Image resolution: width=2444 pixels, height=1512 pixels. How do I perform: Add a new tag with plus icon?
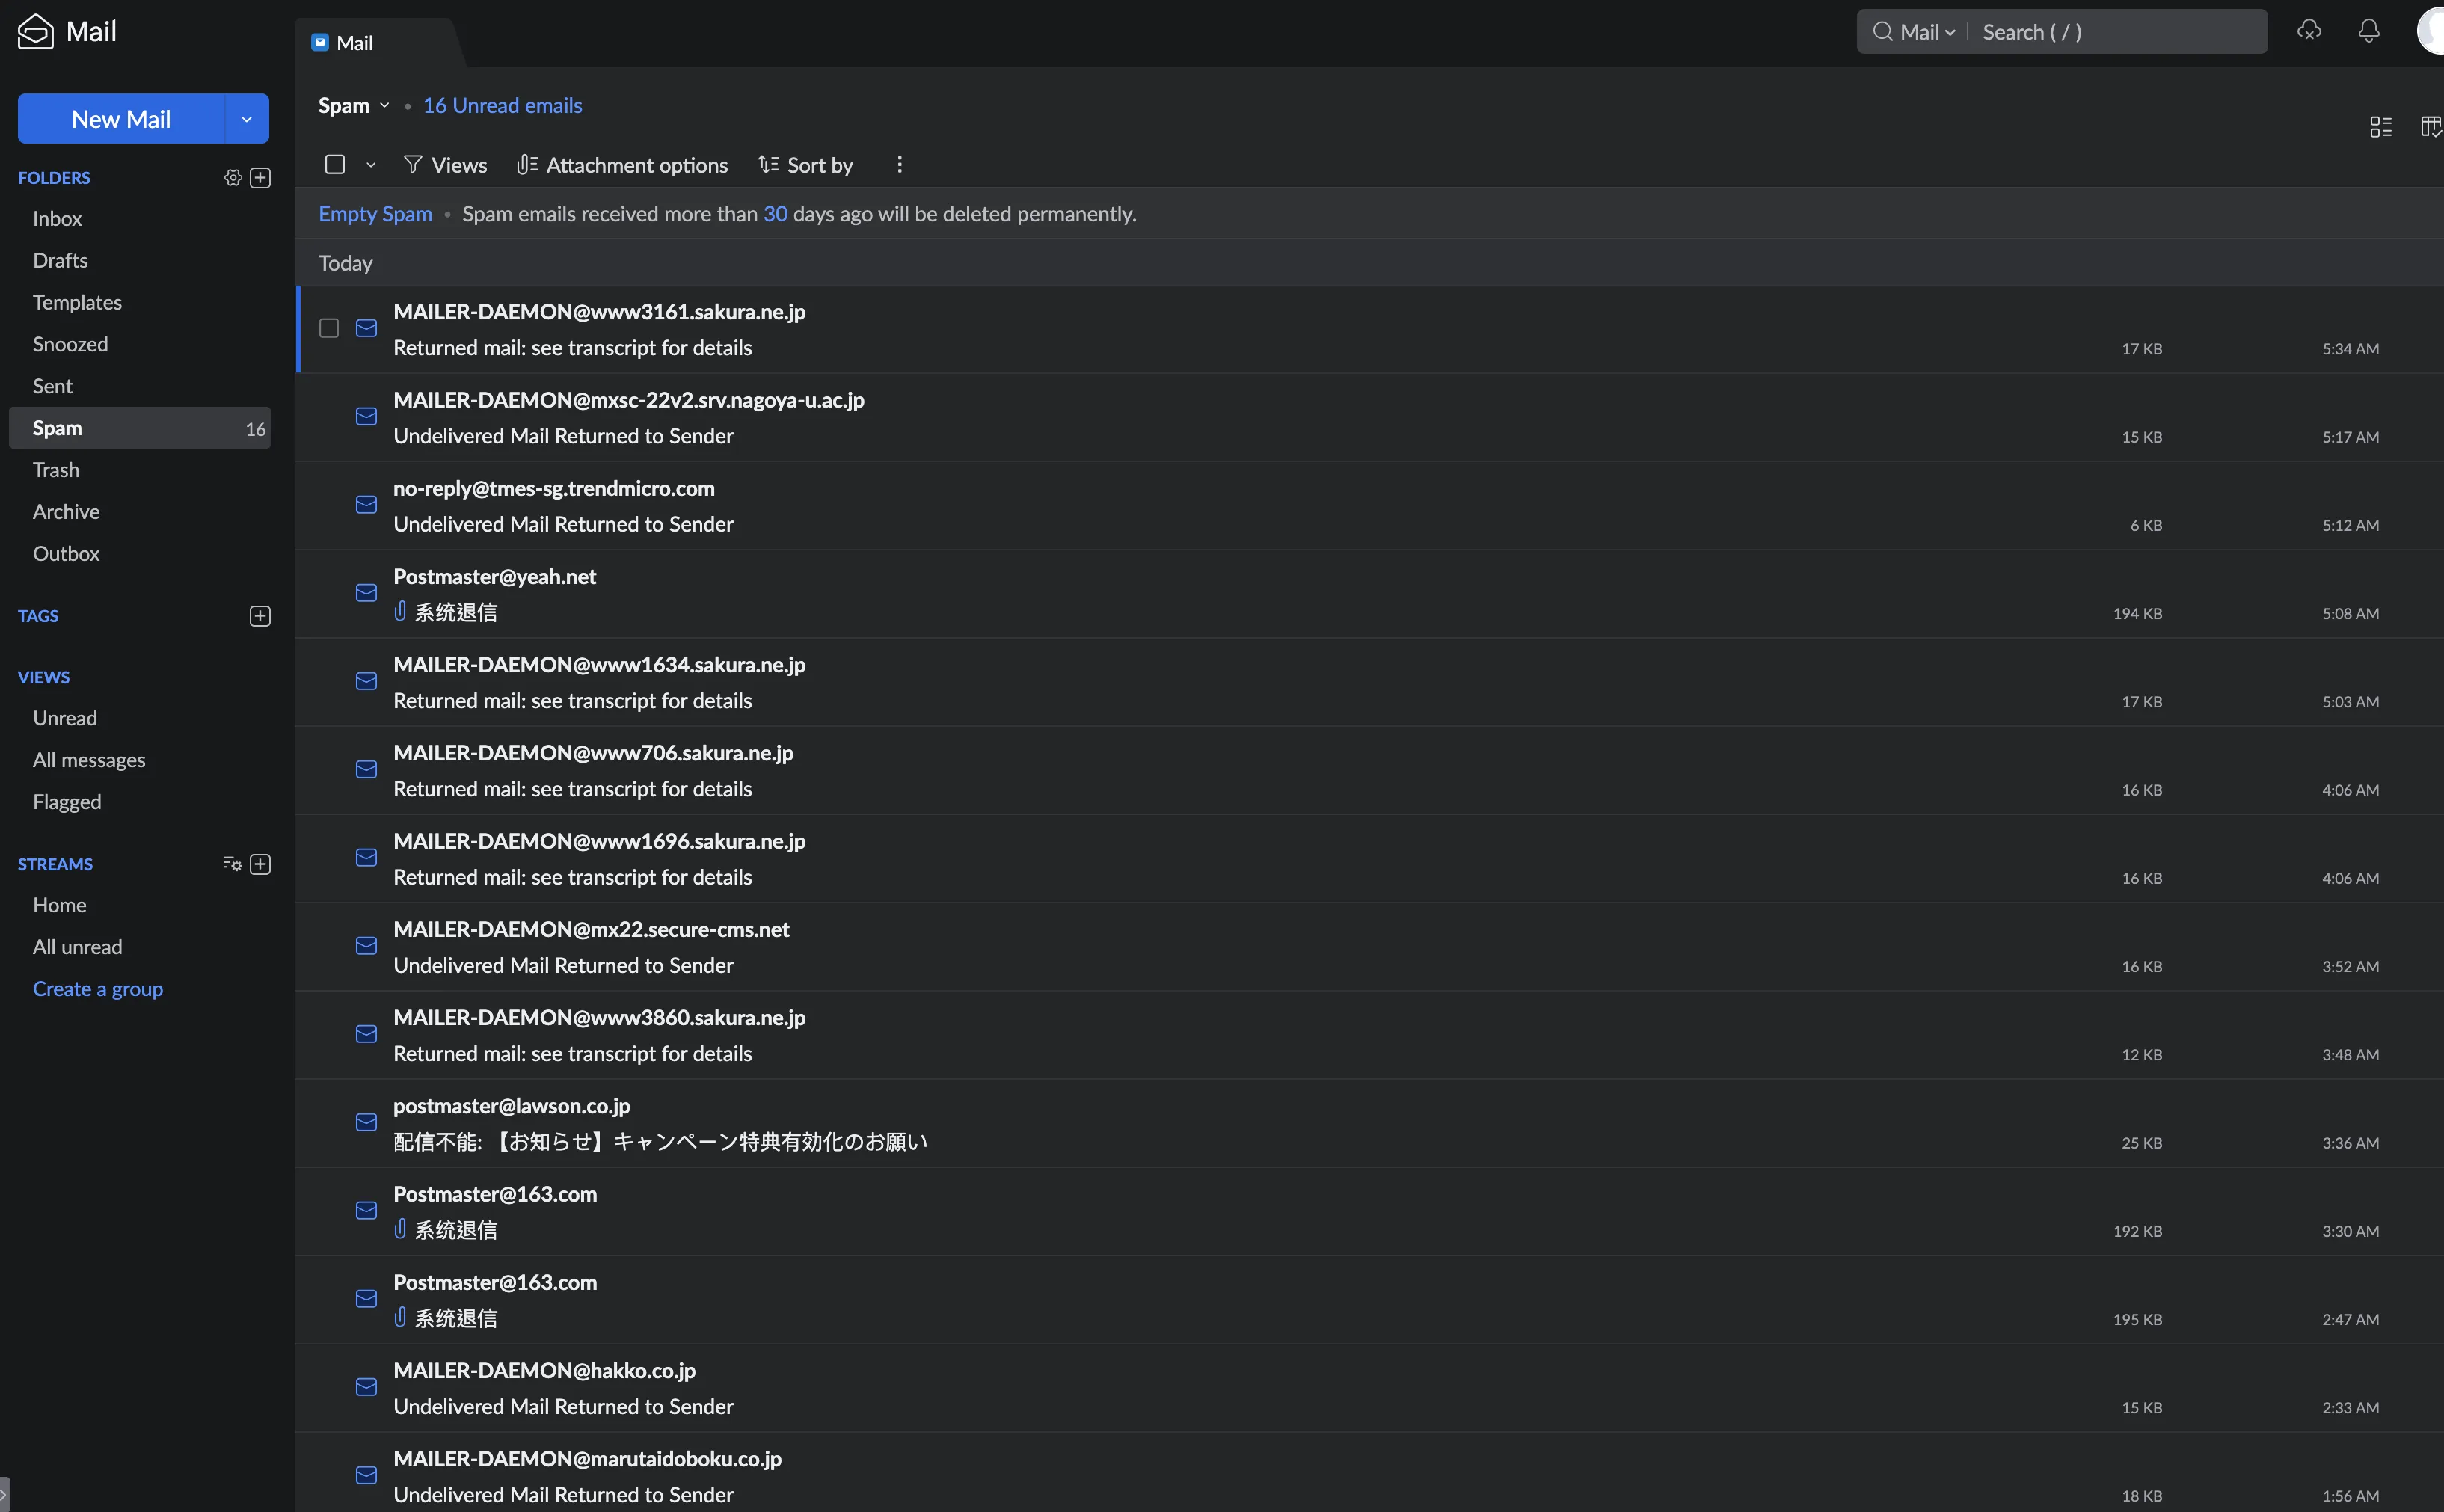[x=260, y=616]
